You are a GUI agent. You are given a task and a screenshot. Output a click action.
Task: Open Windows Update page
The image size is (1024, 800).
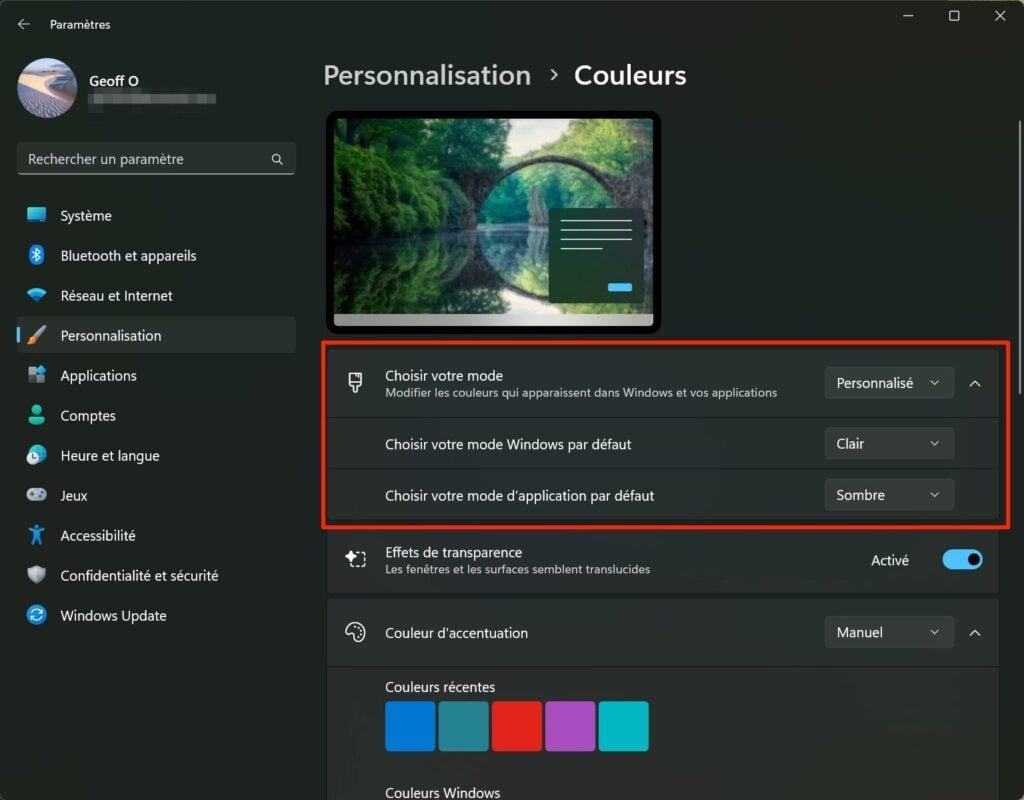156,615
